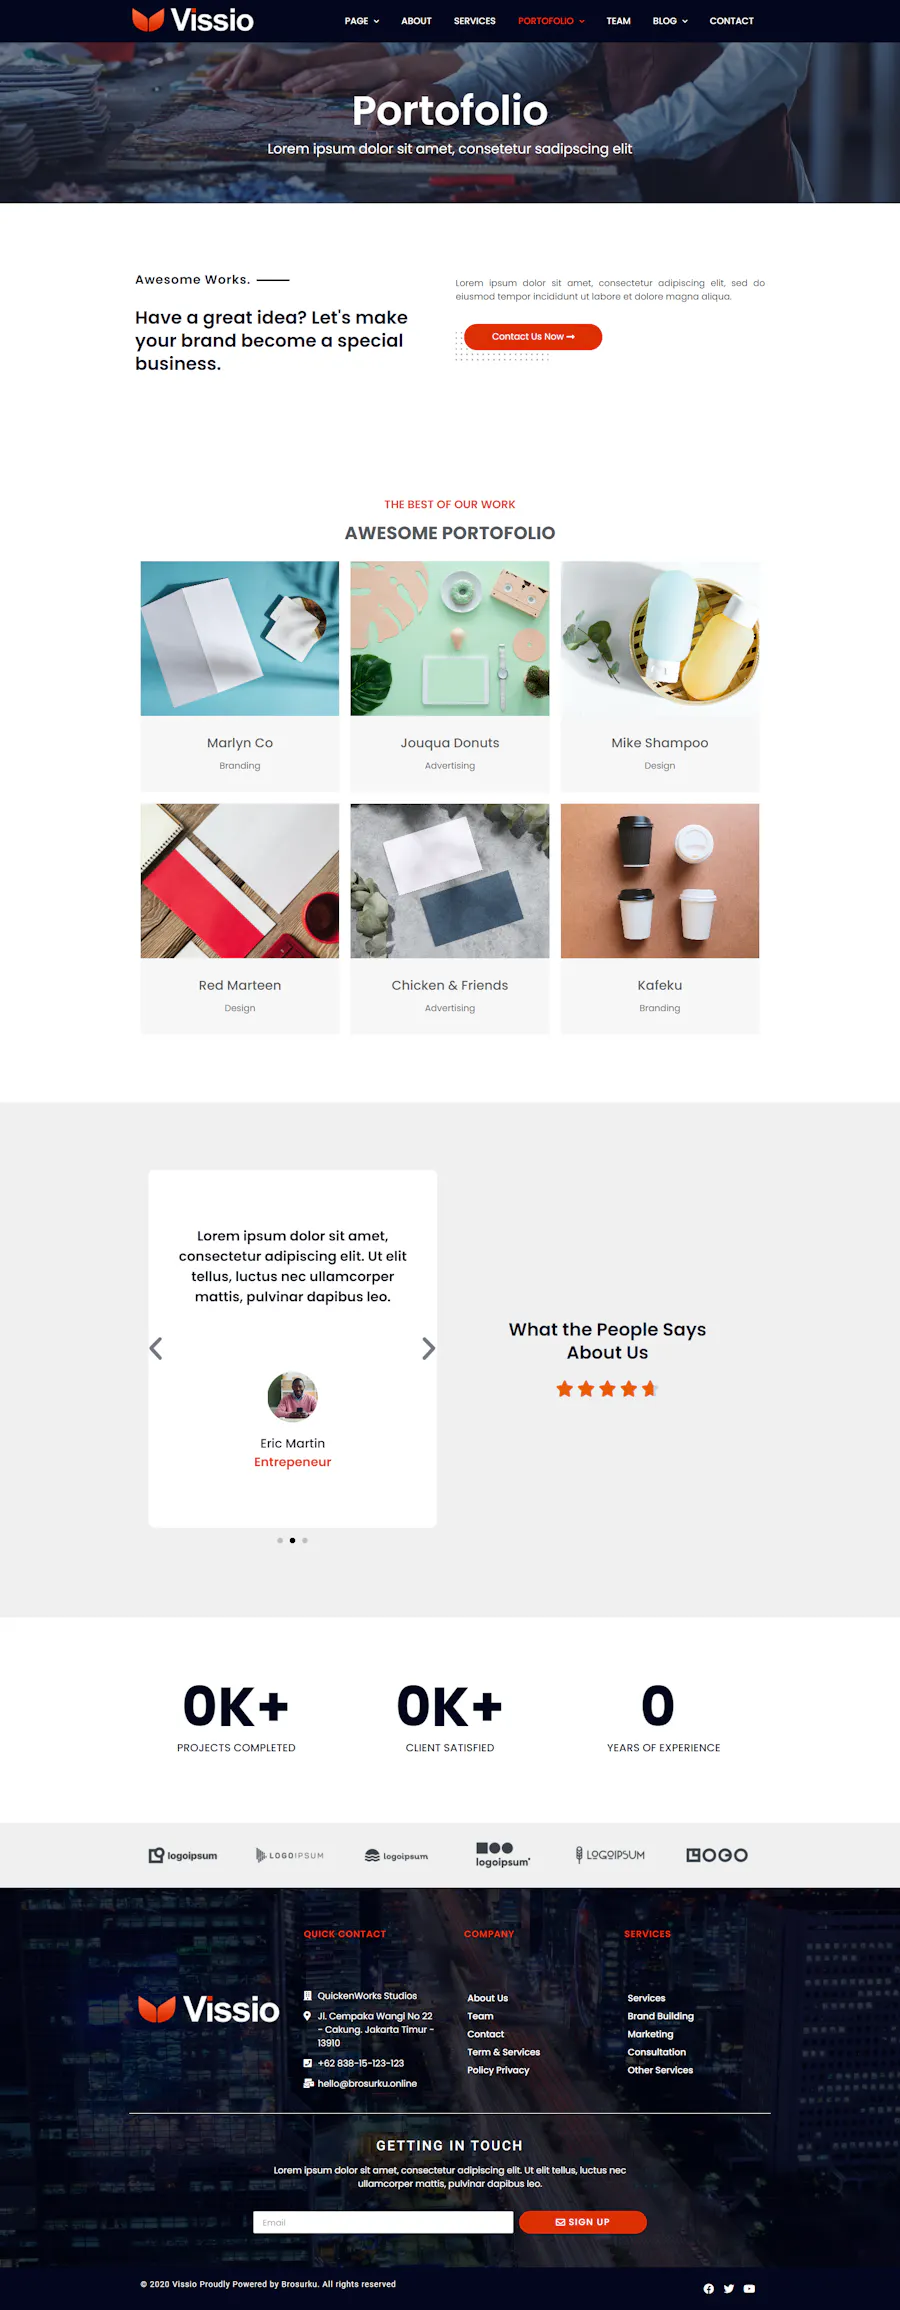This screenshot has height=2310, width=900.
Task: Expand the PORTOFOLIO dropdown menu
Action: (551, 21)
